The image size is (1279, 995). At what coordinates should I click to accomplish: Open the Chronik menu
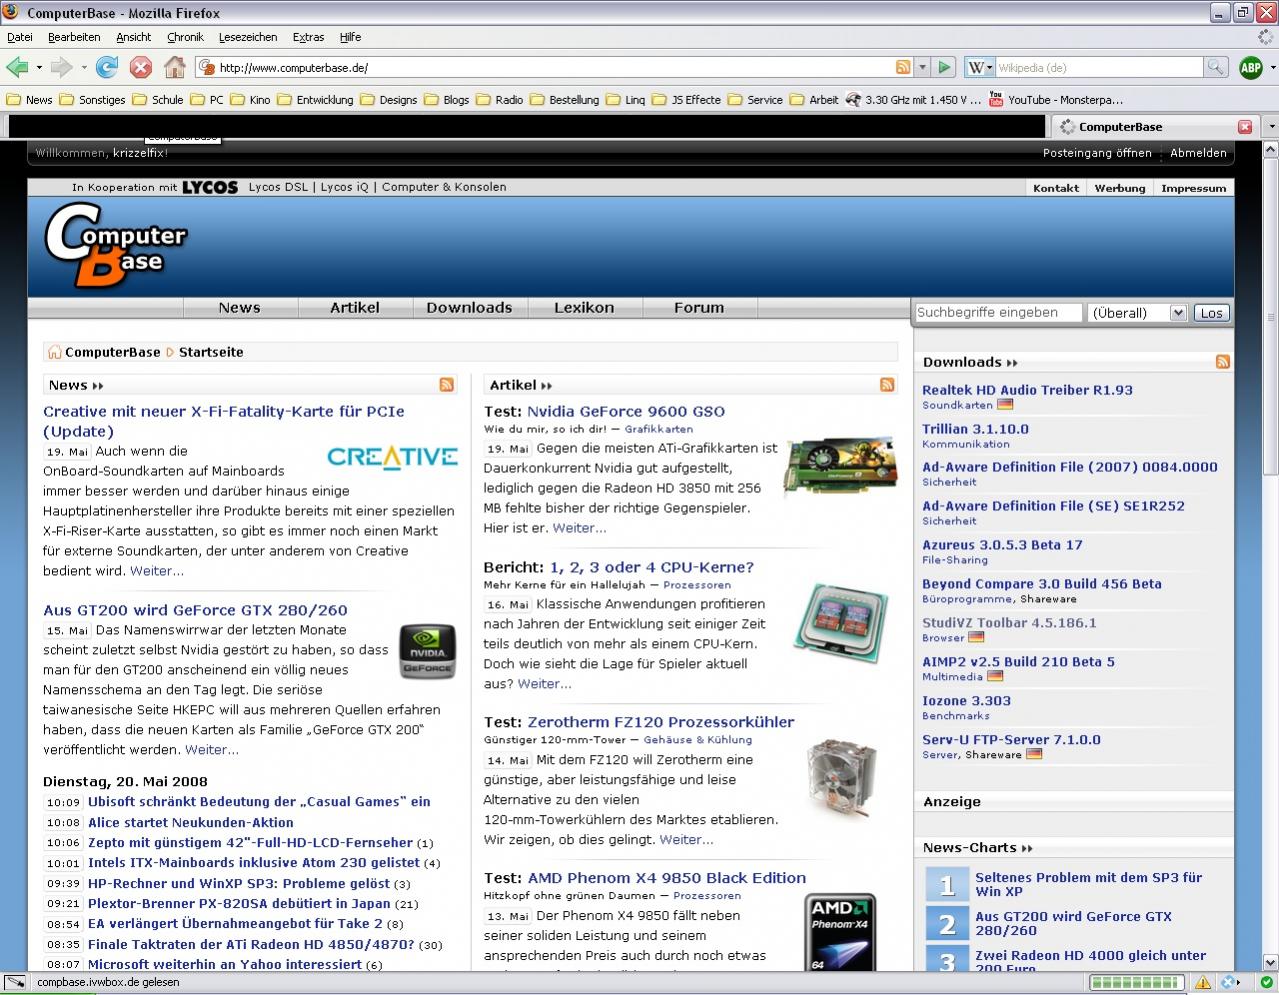185,37
